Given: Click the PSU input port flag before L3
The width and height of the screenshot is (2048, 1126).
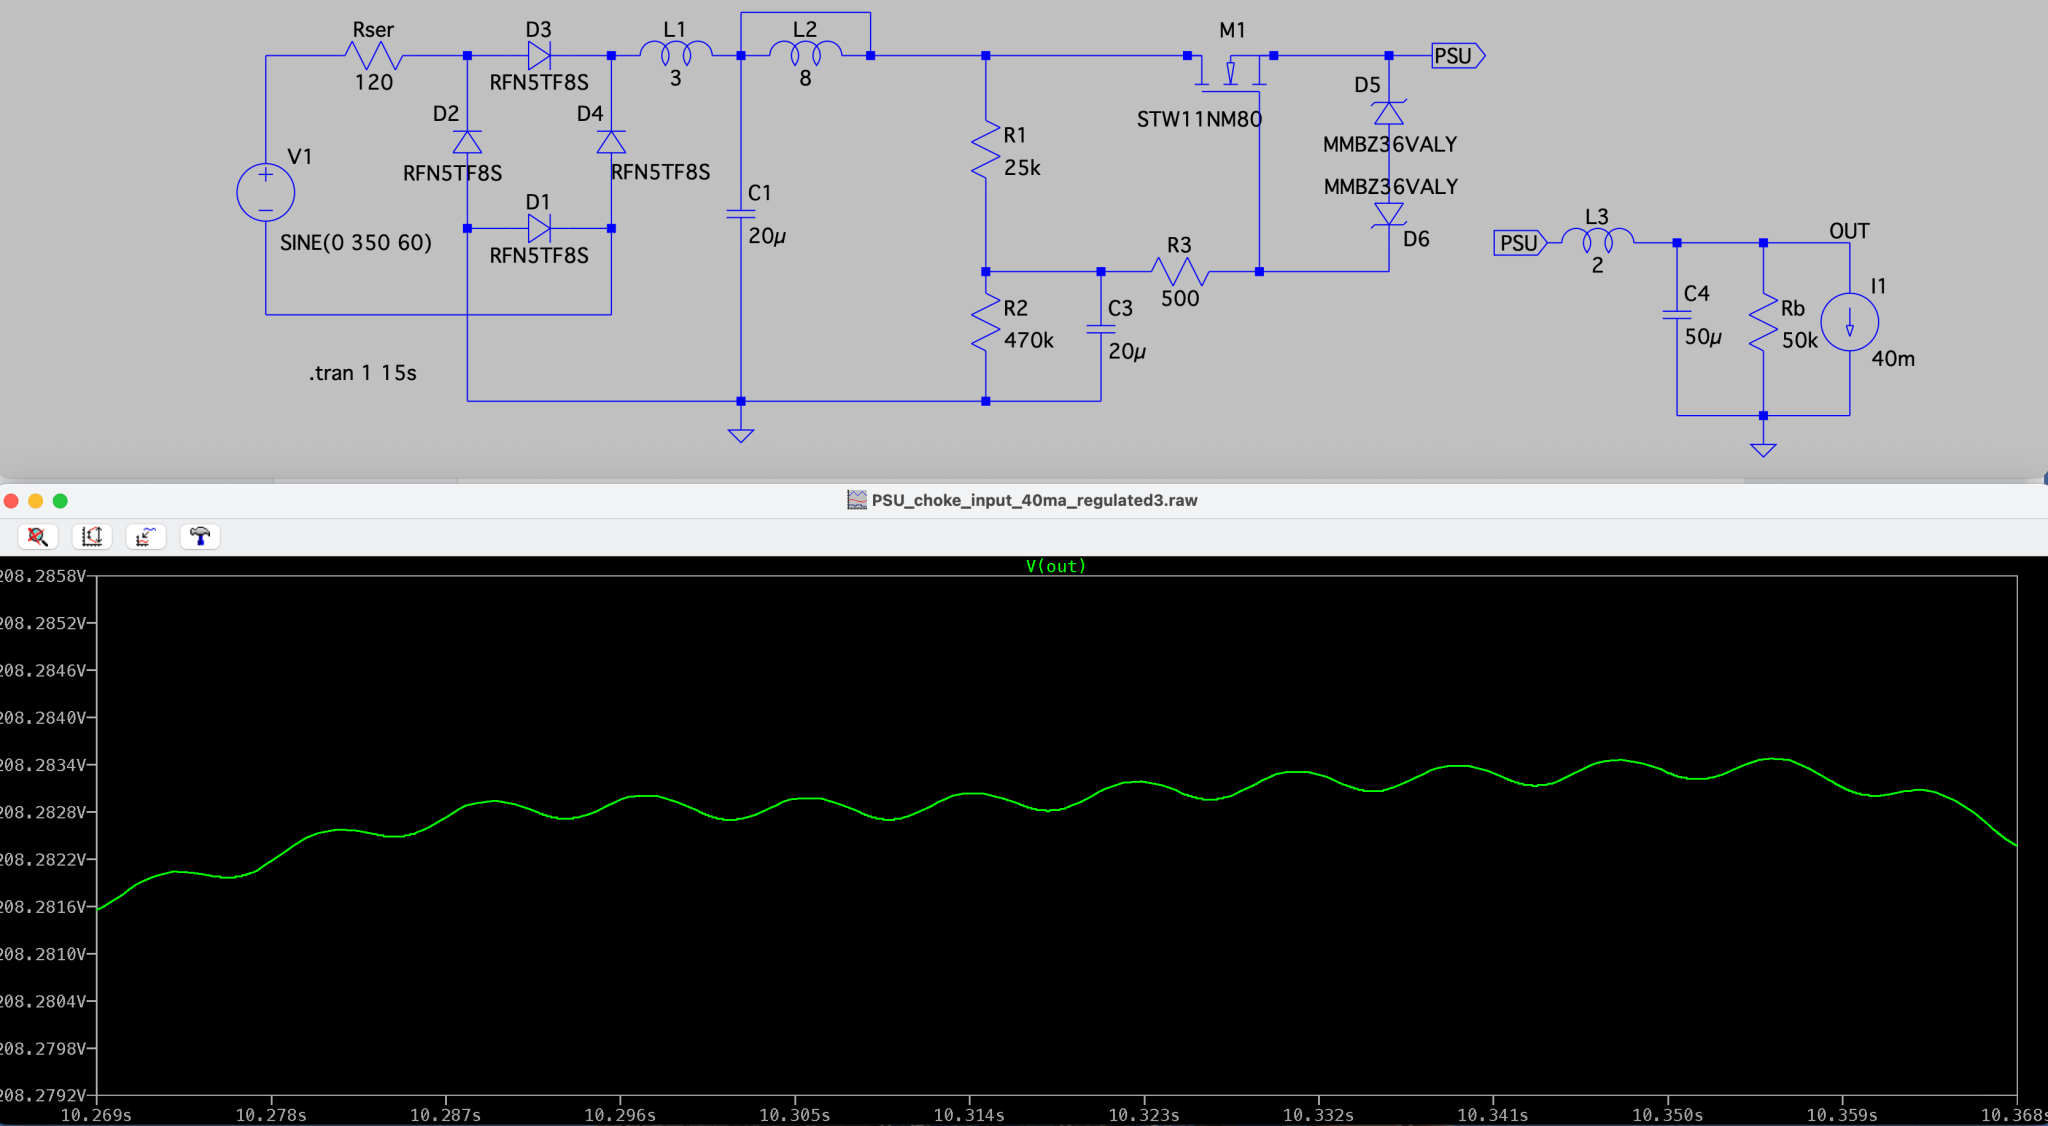Looking at the screenshot, I should click(1520, 243).
